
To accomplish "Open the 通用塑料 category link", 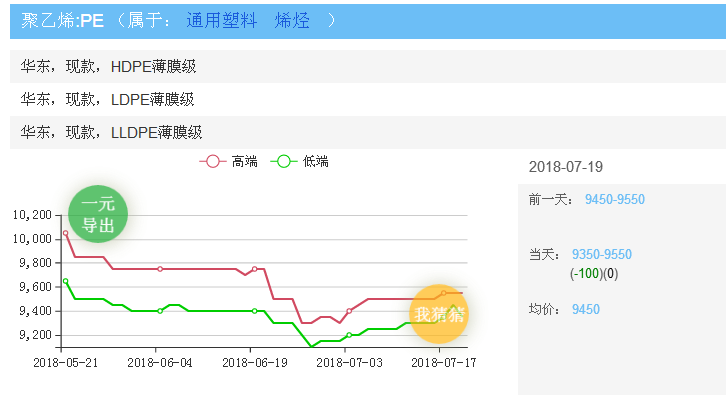I will 221,21.
